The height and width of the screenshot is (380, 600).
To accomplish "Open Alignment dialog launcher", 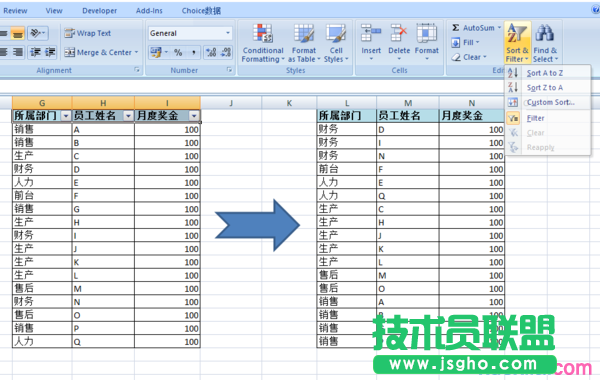I will point(137,70).
